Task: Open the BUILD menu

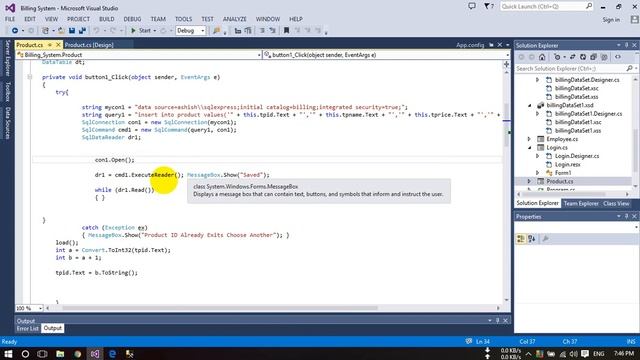Action: click(107, 19)
